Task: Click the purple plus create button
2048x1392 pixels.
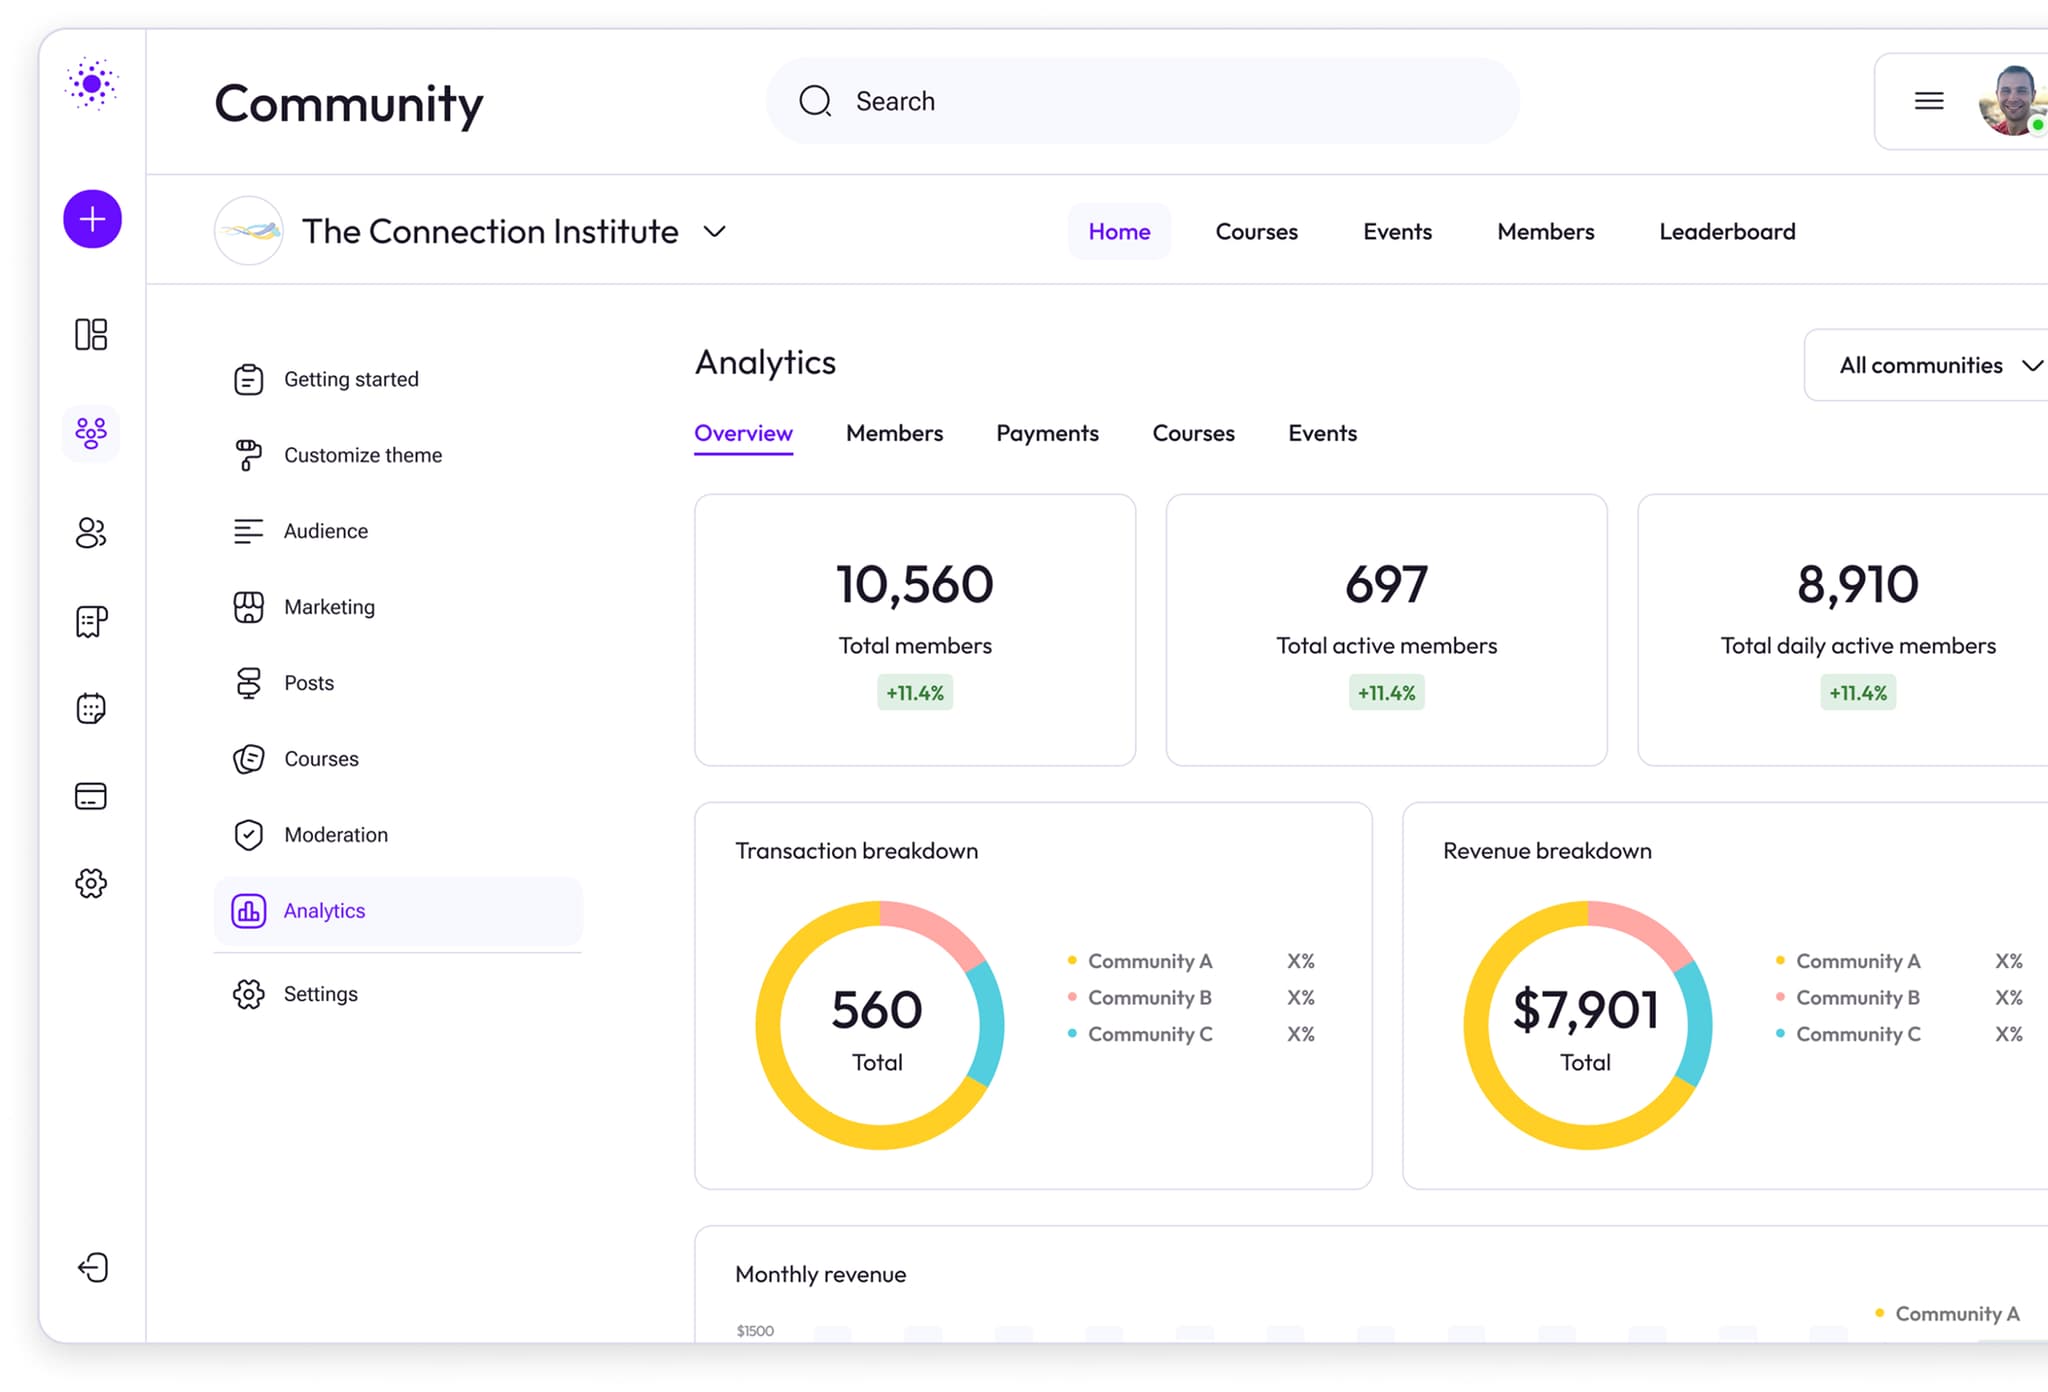Action: [92, 219]
